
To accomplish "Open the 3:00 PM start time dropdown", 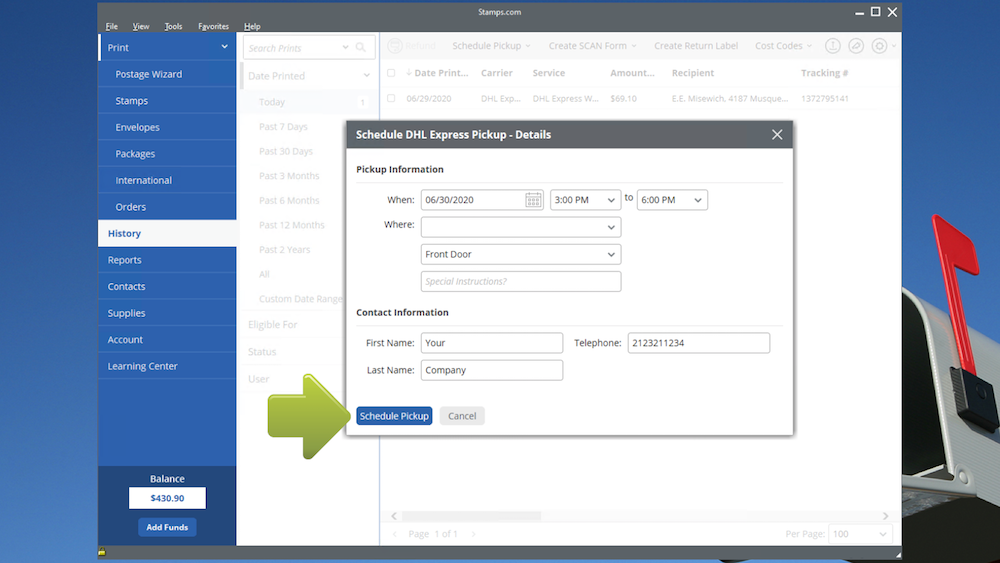I will [585, 200].
